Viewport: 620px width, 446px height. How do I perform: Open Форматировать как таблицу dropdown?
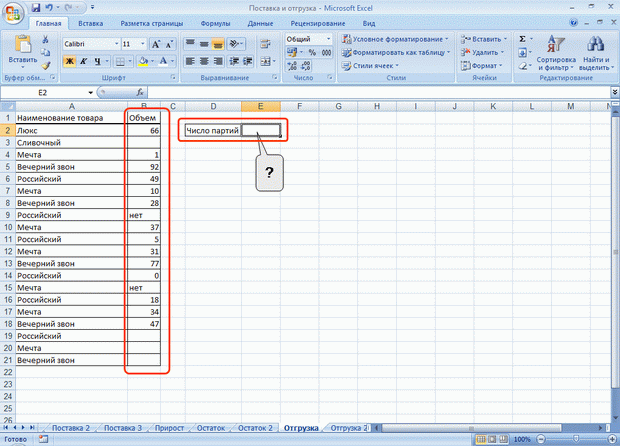396,52
